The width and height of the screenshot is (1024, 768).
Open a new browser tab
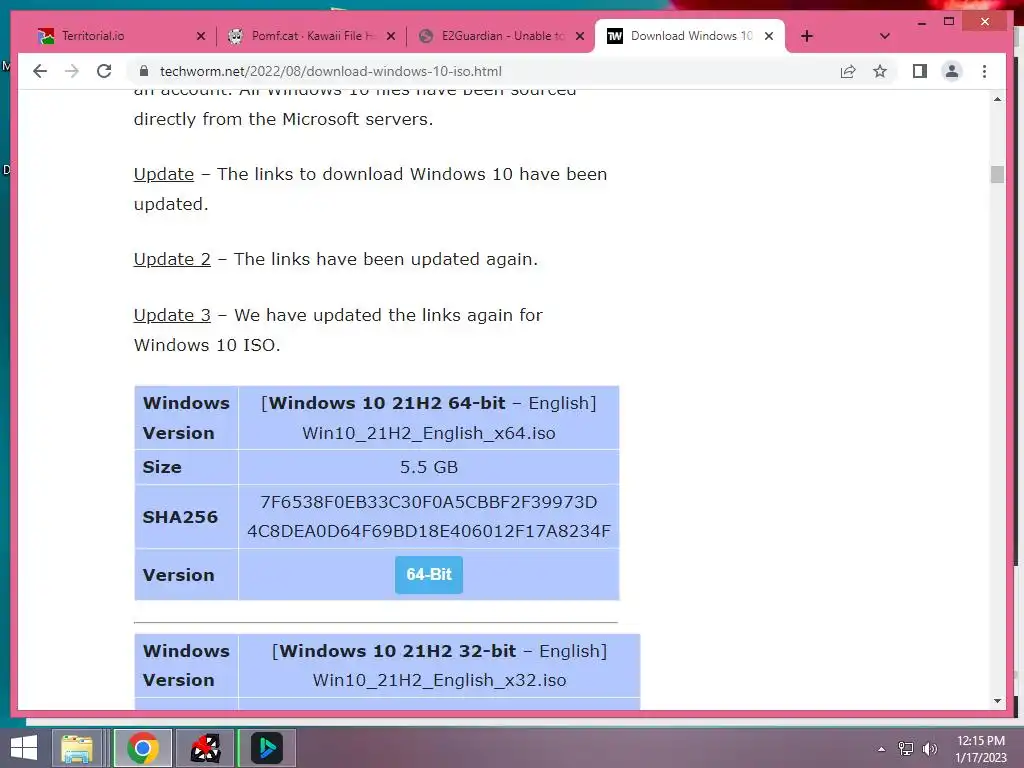tap(807, 36)
